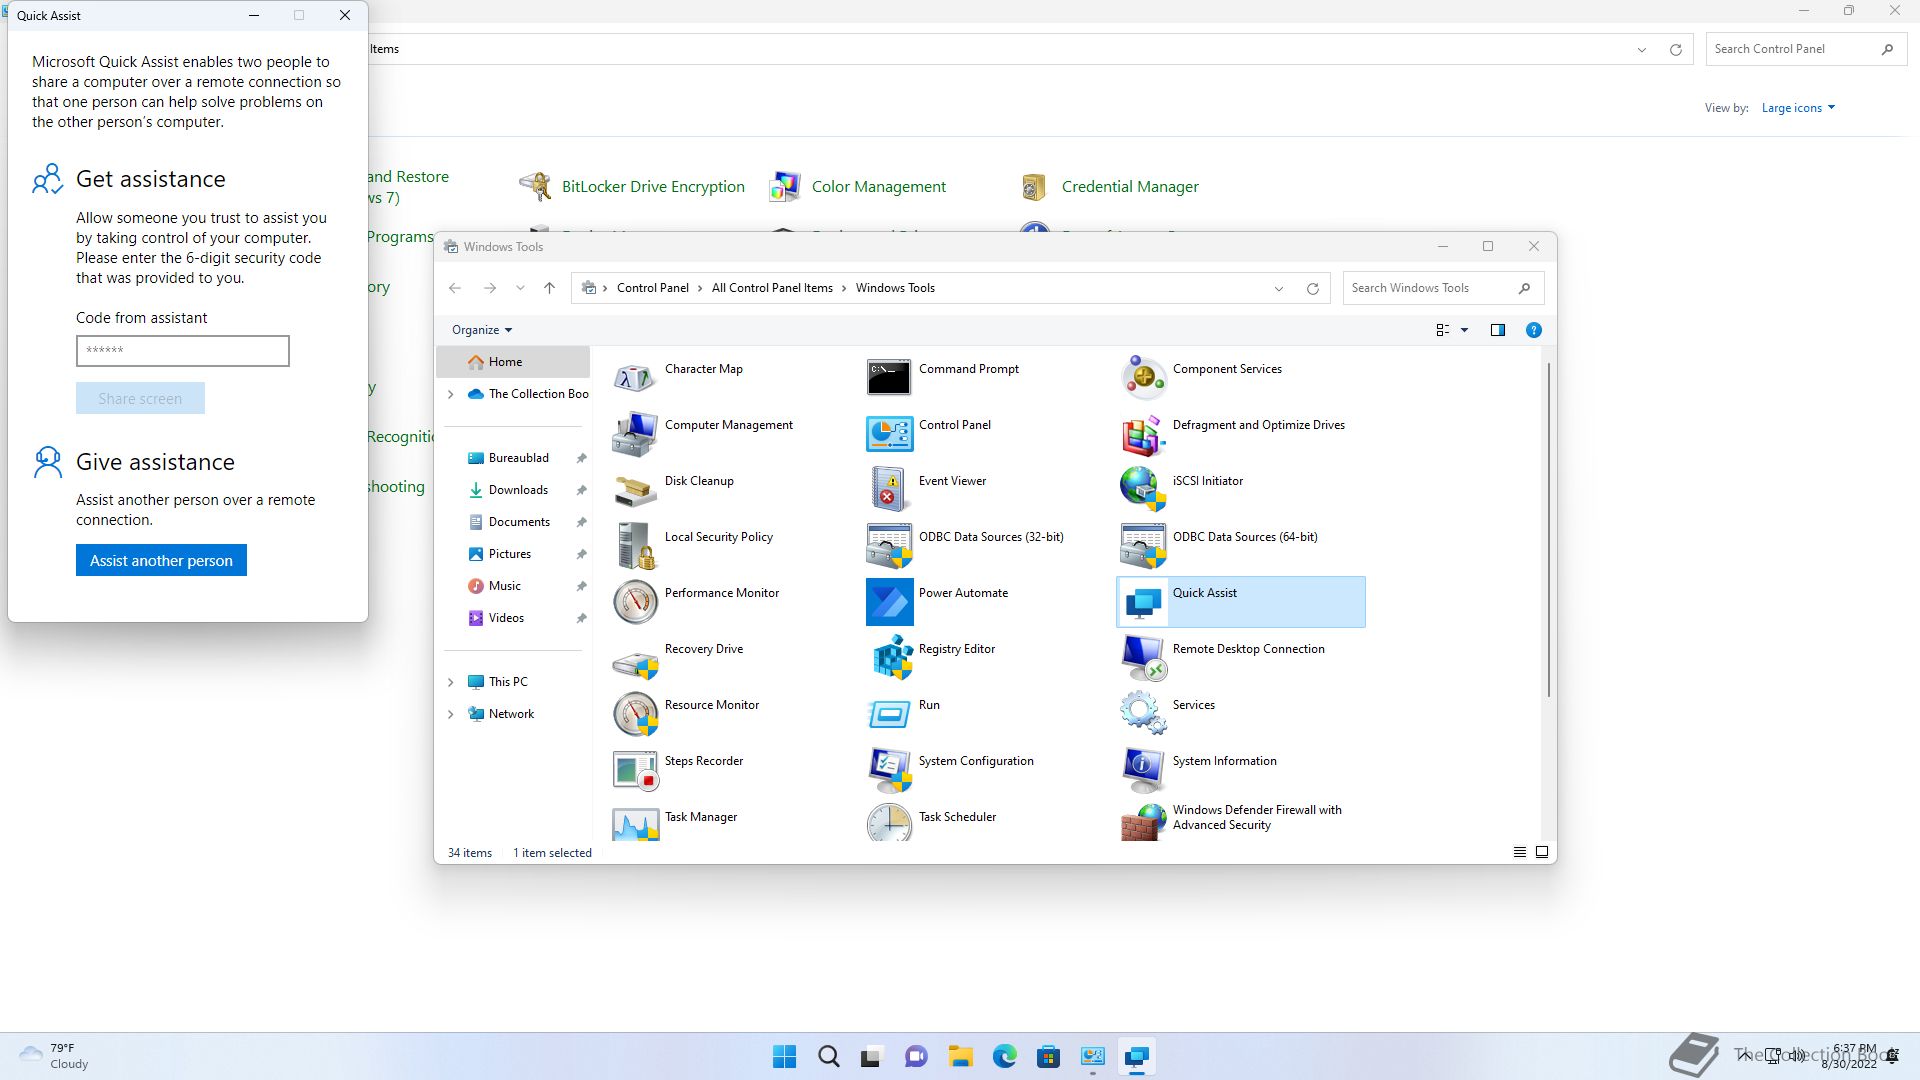Go up one folder level
This screenshot has height=1080, width=1920.
(549, 288)
